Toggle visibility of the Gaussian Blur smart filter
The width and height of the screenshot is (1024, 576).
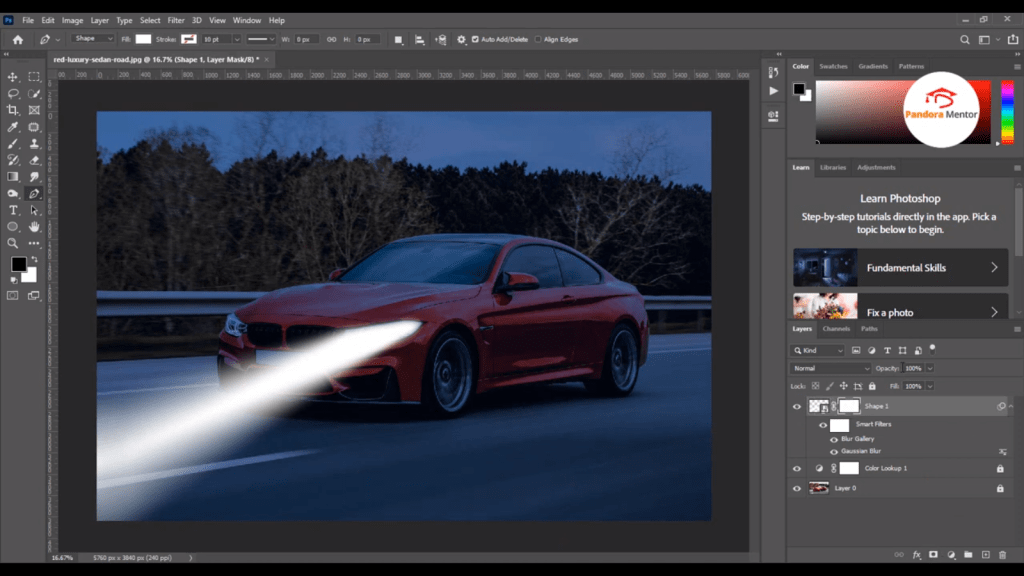(x=833, y=451)
